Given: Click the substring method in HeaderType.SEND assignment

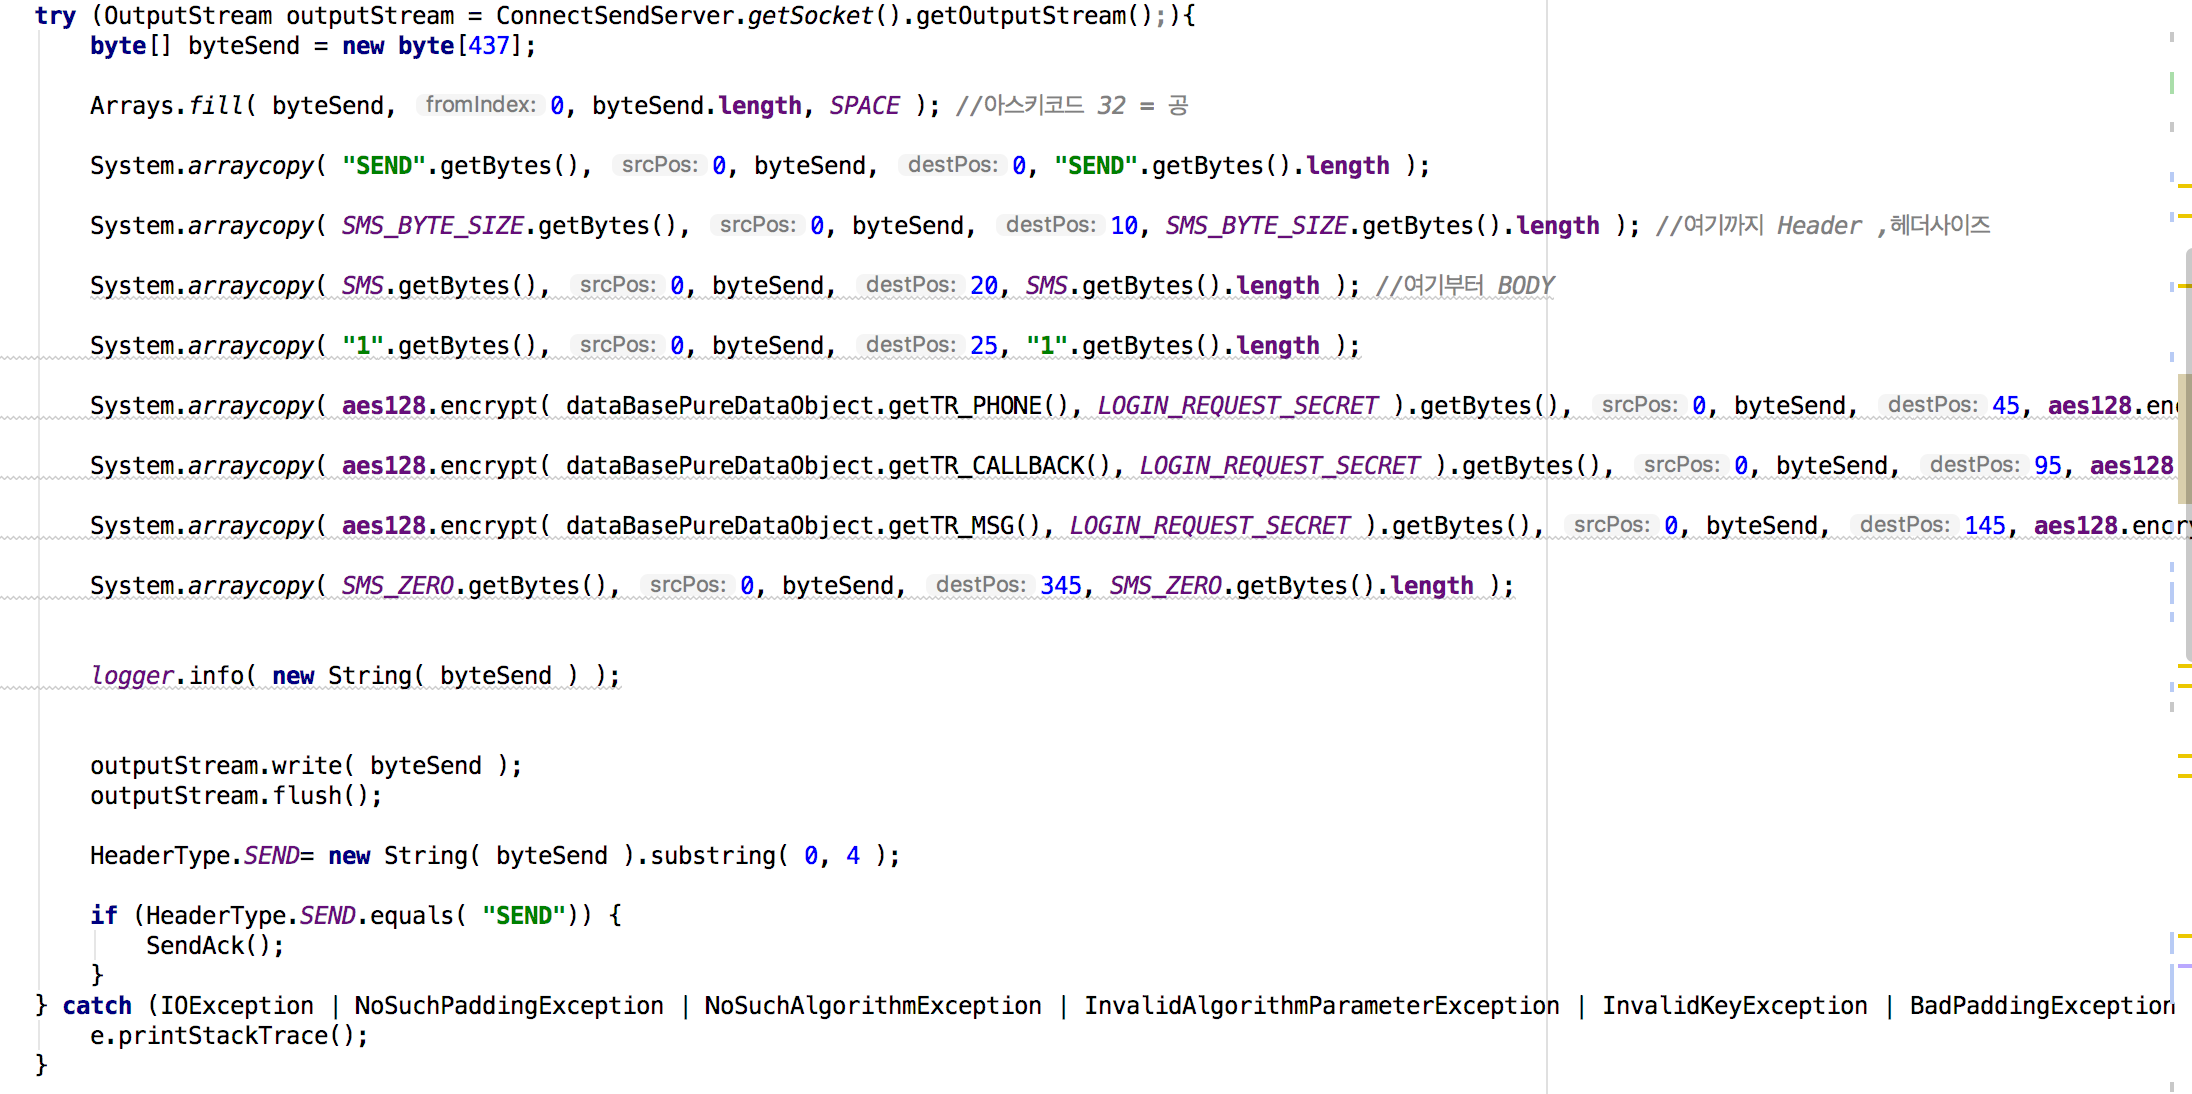Looking at the screenshot, I should coord(712,856).
